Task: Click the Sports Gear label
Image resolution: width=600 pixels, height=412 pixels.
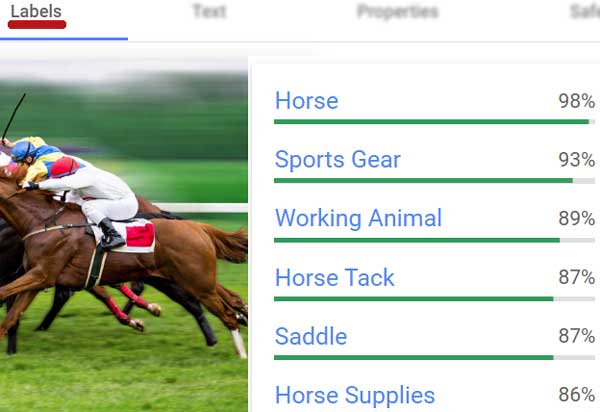Action: pyautogui.click(x=338, y=160)
